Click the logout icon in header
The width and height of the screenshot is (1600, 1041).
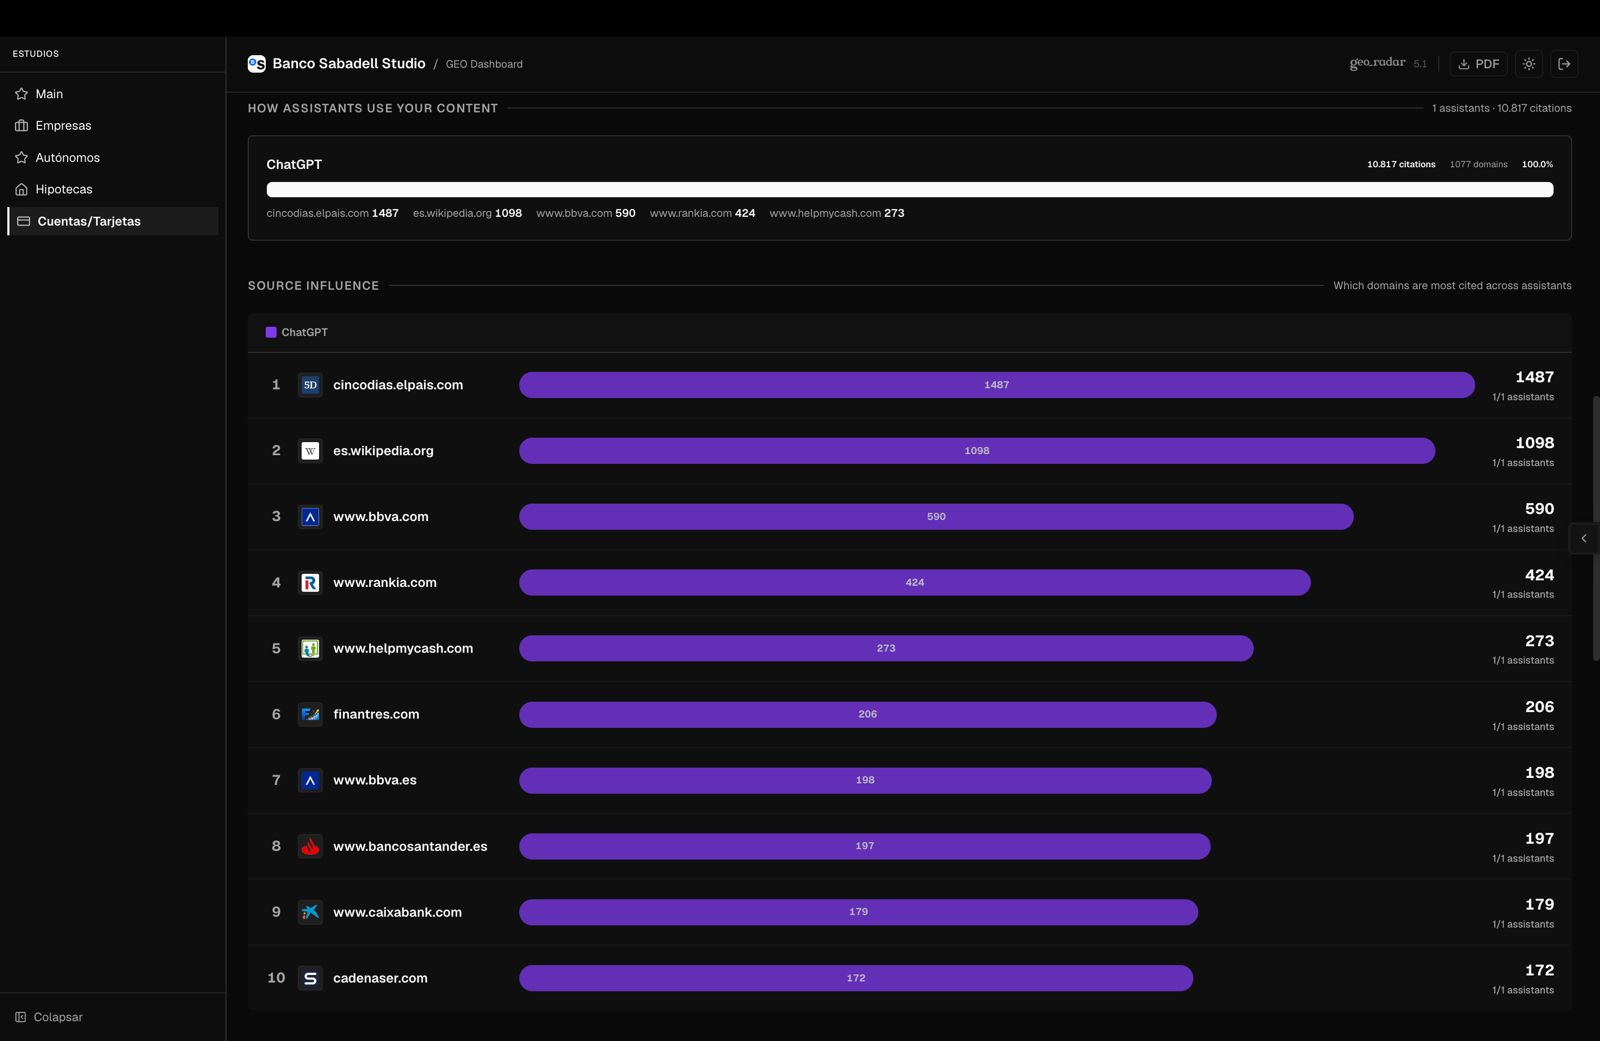click(x=1565, y=64)
